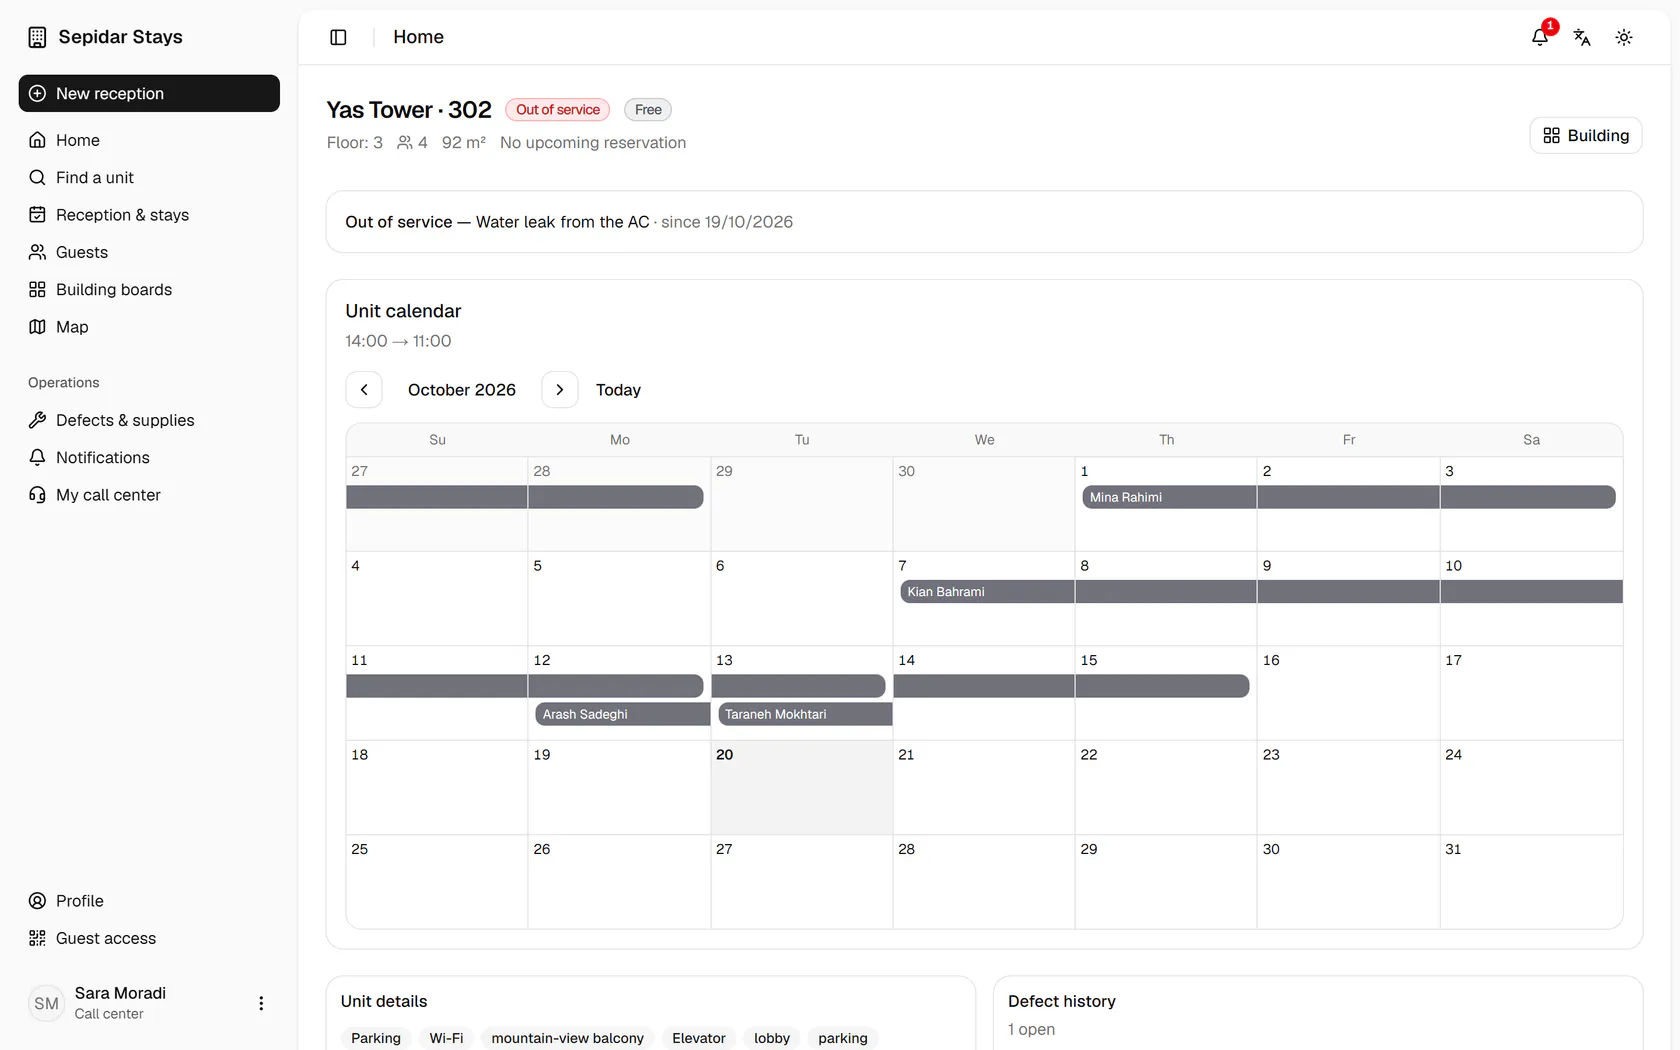Click the Elevator amenity tag
This screenshot has width=1680, height=1050.
pos(699,1038)
